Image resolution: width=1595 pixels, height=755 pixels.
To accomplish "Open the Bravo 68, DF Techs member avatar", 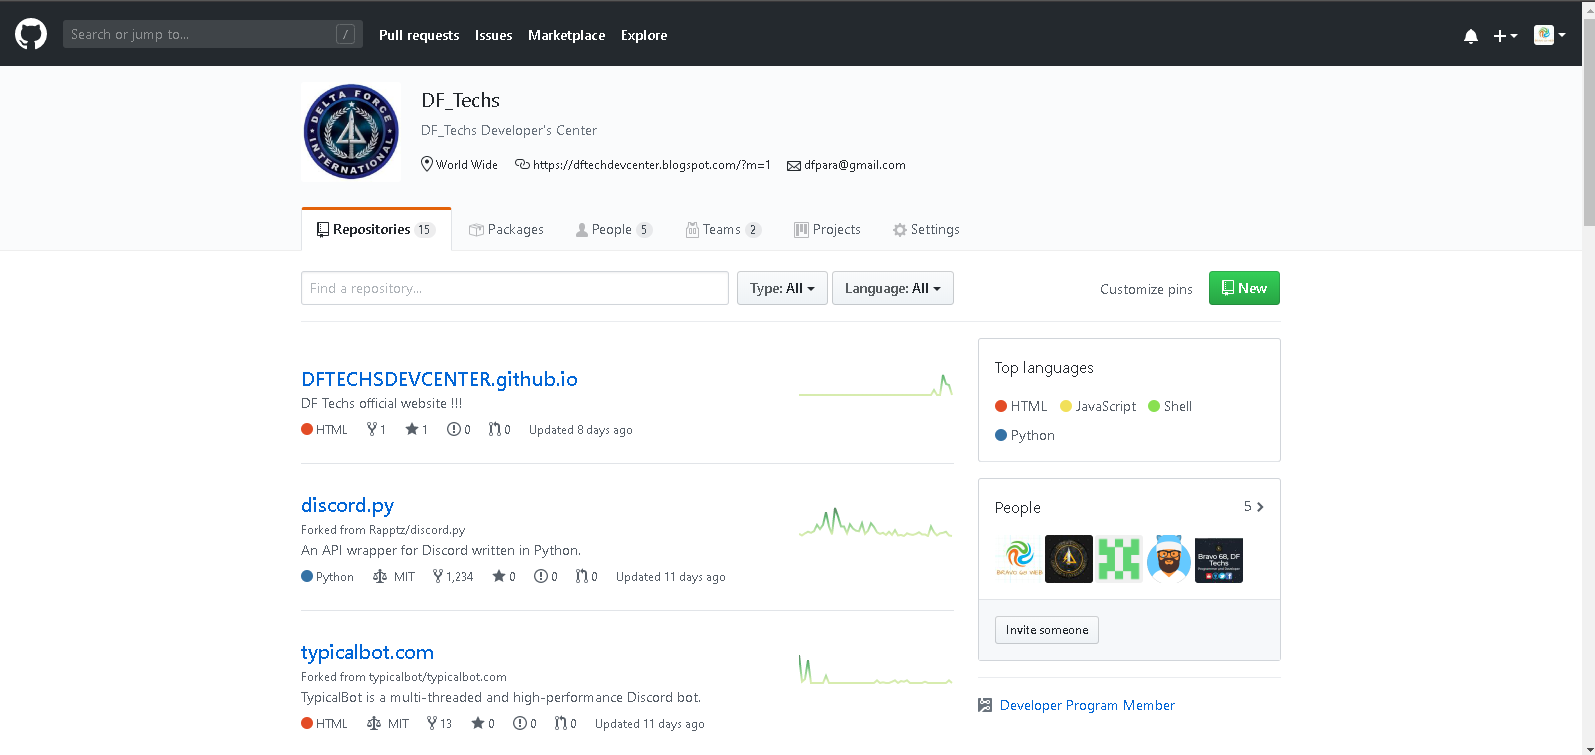I will 1219,559.
